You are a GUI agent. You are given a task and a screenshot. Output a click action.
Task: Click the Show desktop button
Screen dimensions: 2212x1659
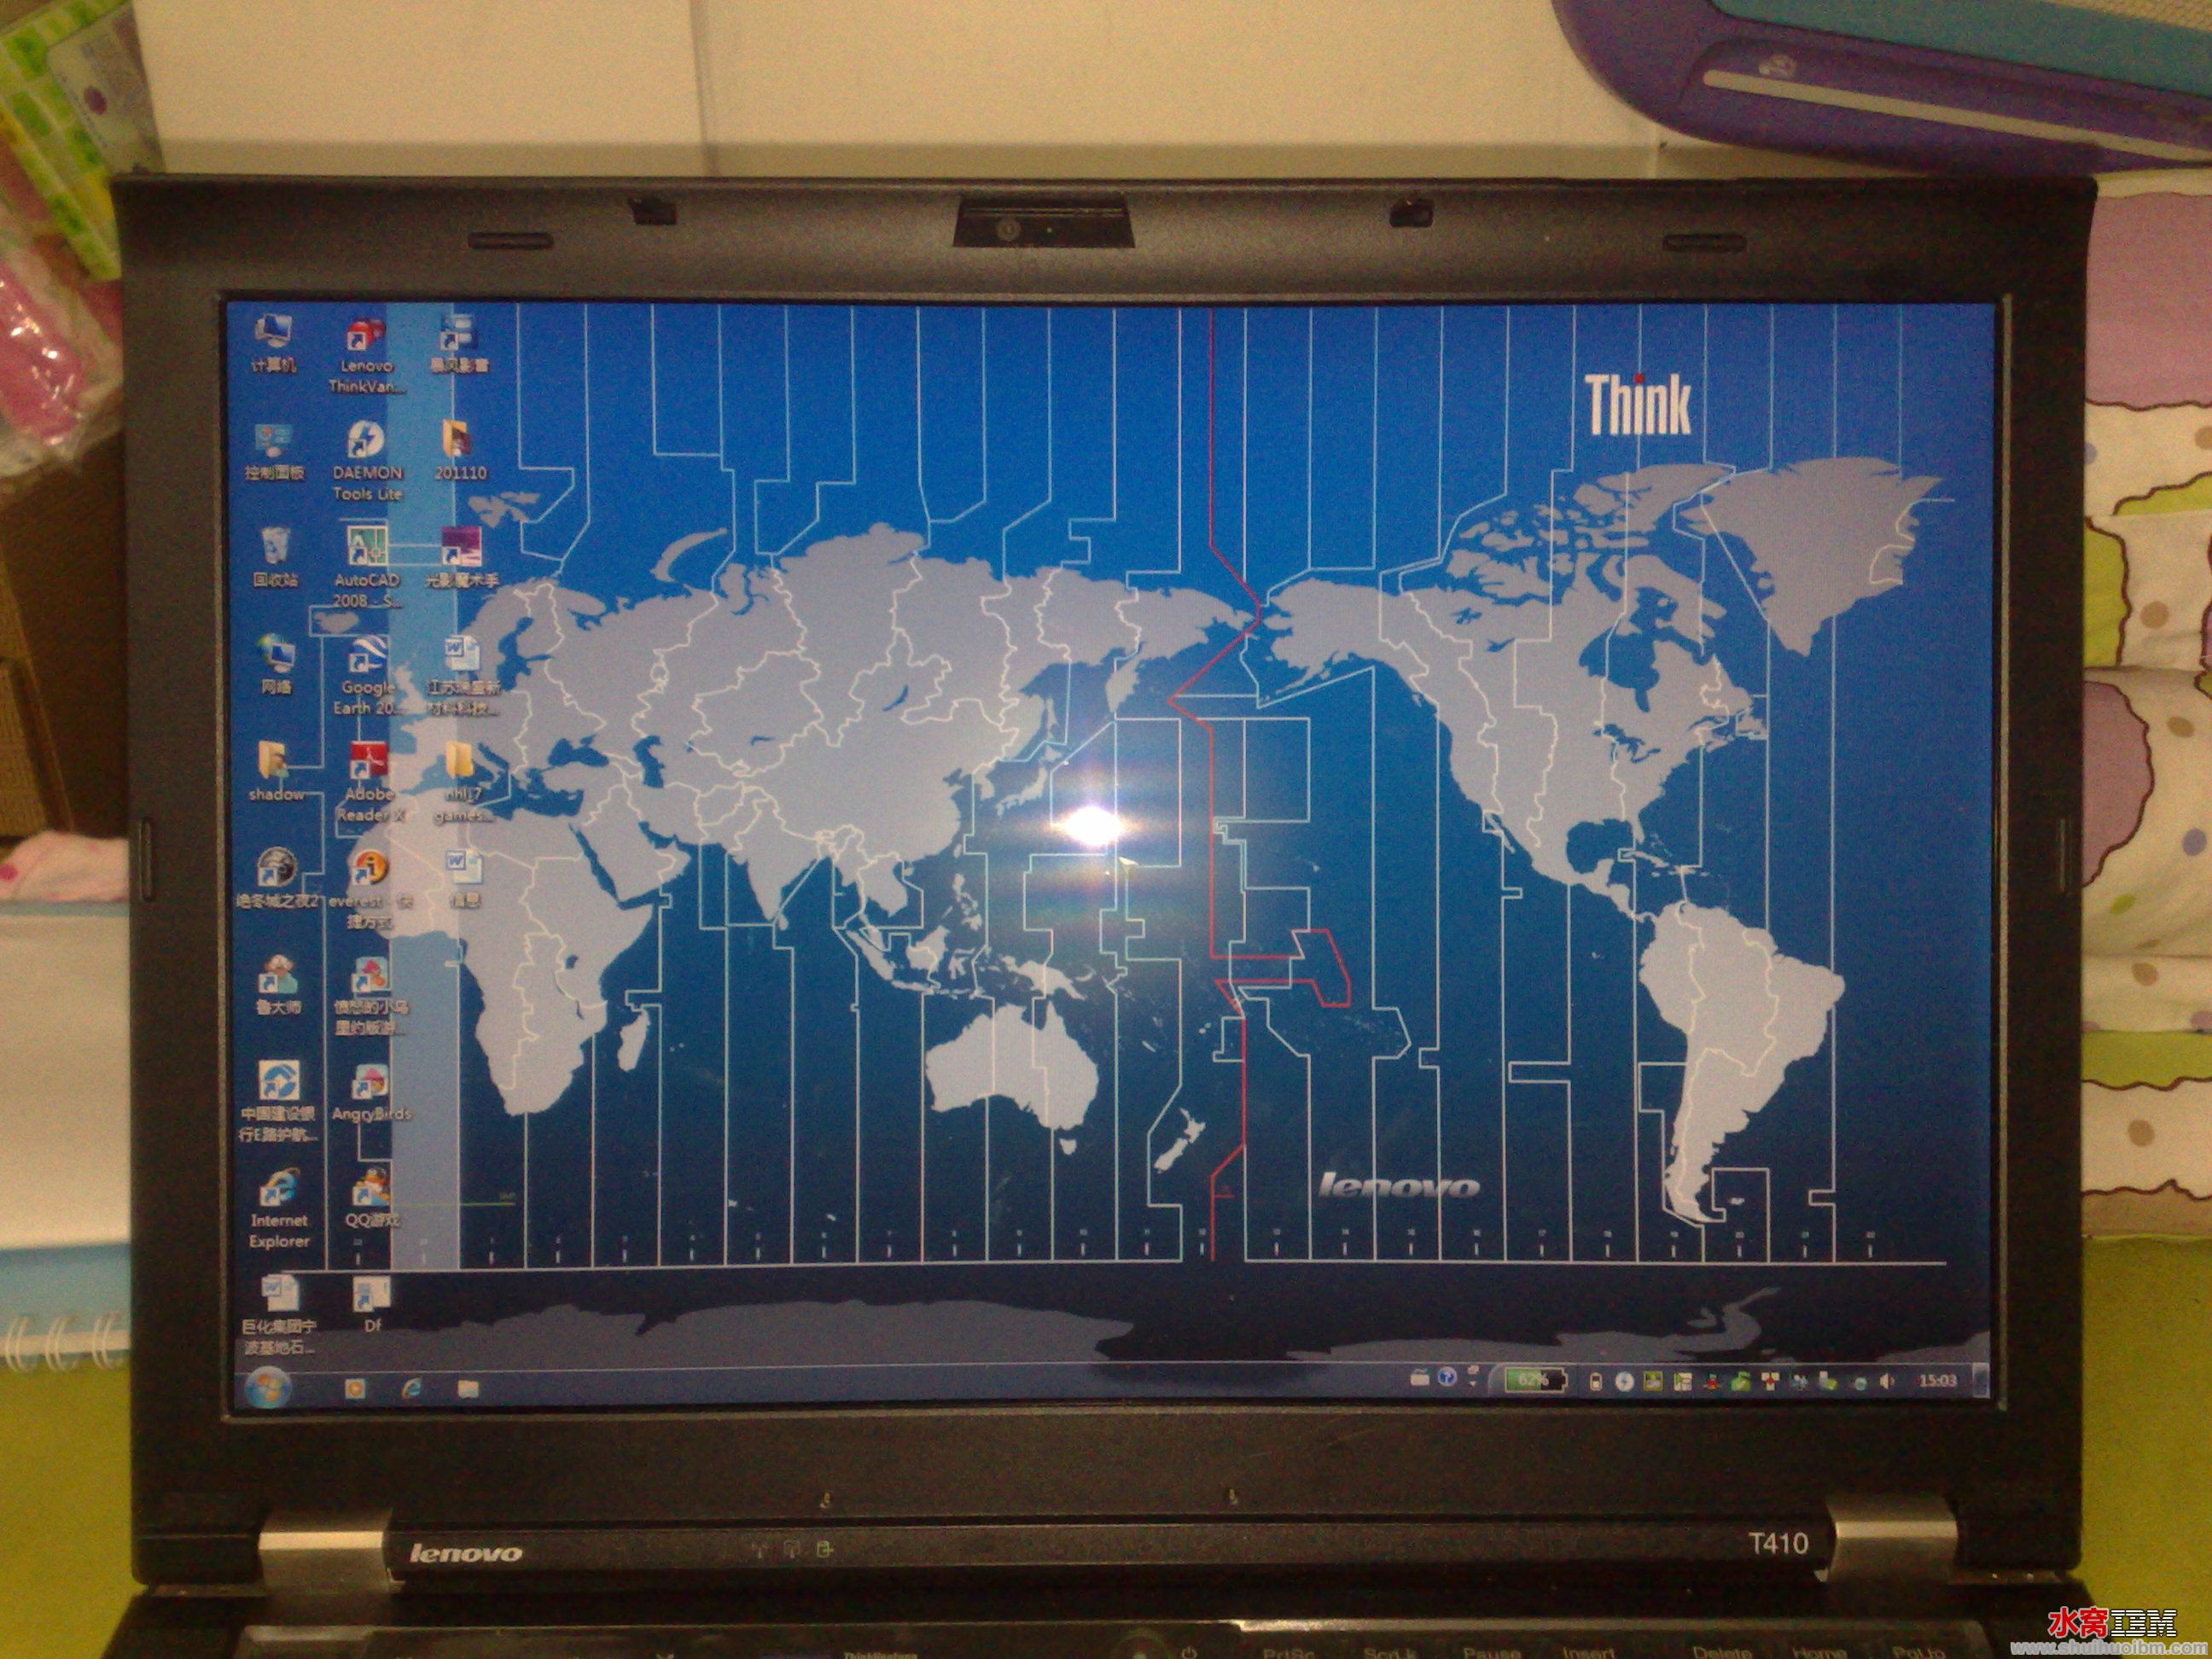click(x=1980, y=1381)
